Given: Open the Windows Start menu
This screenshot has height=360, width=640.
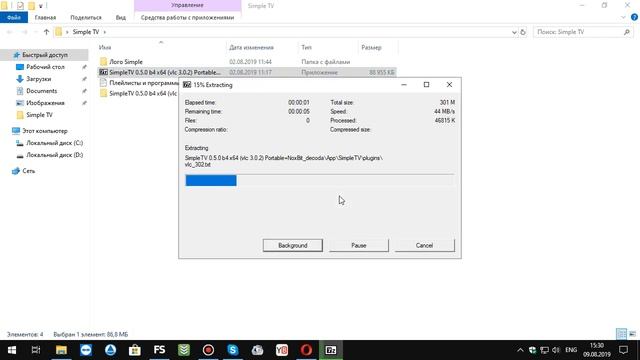Looking at the screenshot, I should [12, 350].
